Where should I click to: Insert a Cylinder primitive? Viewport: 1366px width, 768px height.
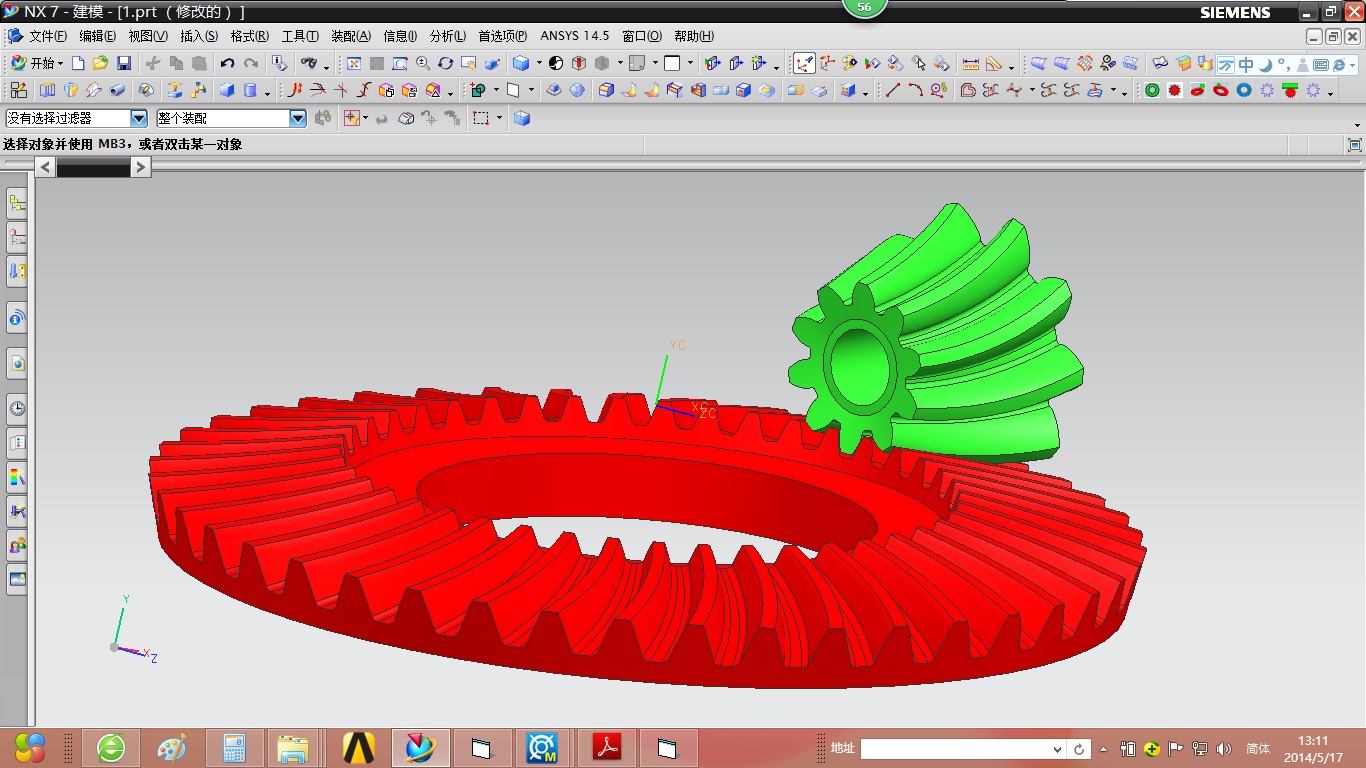(250, 90)
